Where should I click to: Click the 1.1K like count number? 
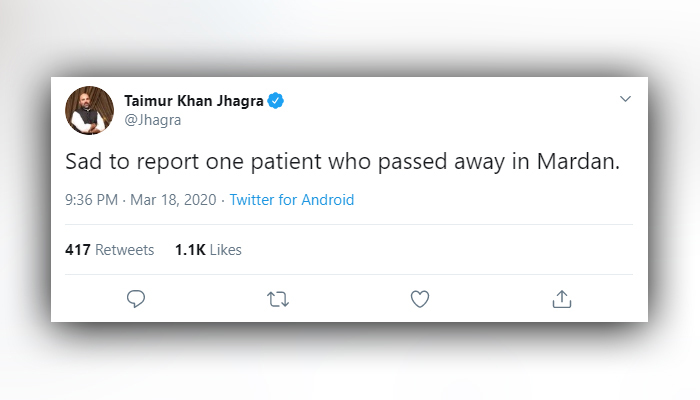190,250
